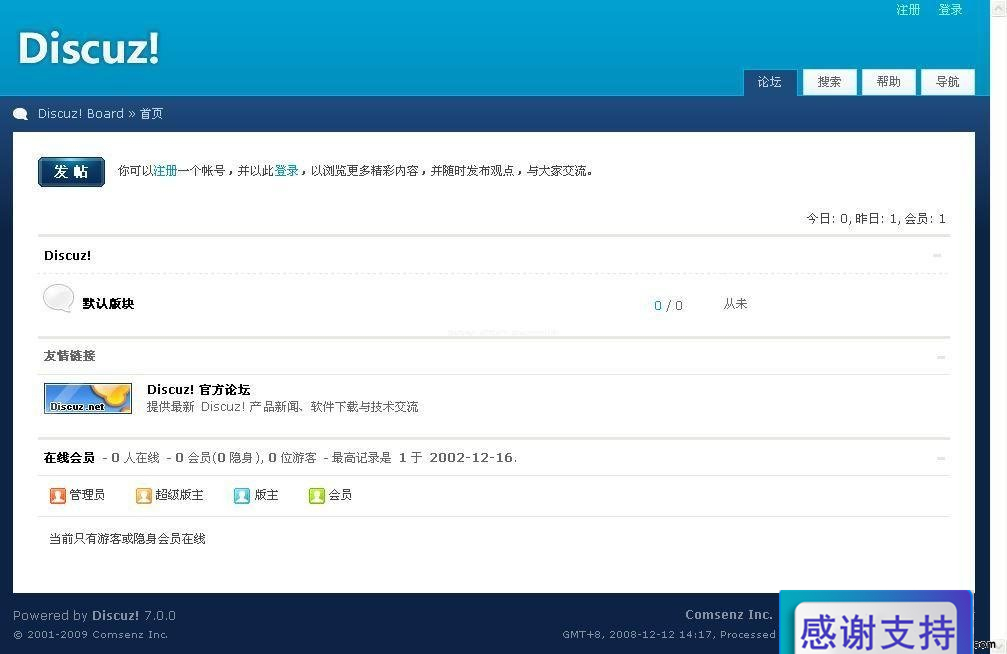The width and height of the screenshot is (1007, 654).
Task: Open the 默认版块 forum link
Action: tap(108, 303)
